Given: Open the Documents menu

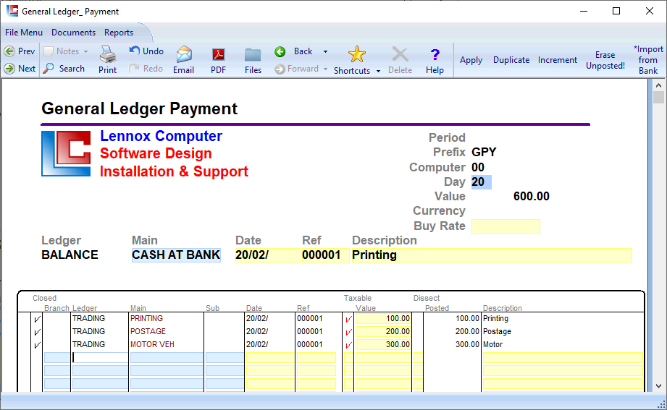Looking at the screenshot, I should coord(73,32).
